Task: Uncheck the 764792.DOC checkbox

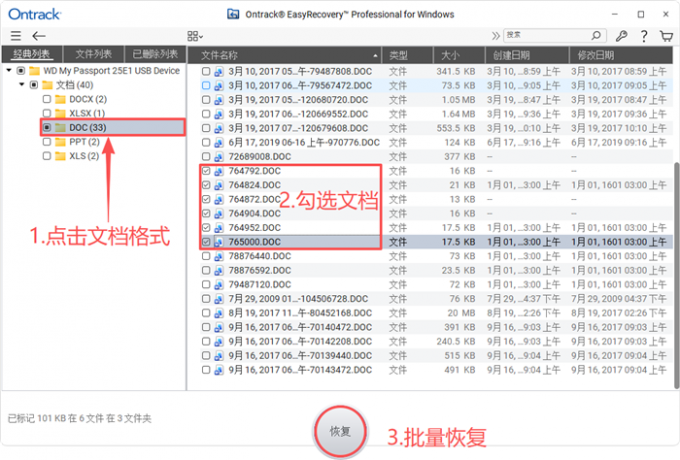Action: tap(206, 171)
